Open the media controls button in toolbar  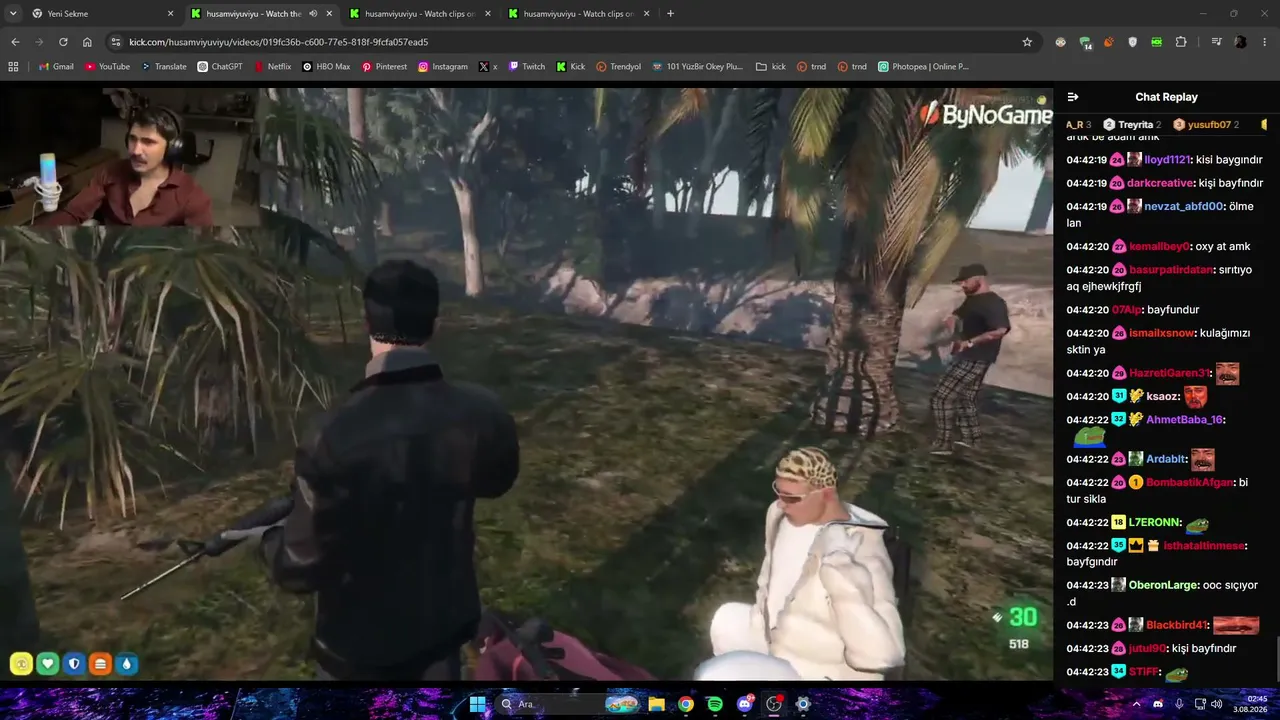coord(1216,42)
